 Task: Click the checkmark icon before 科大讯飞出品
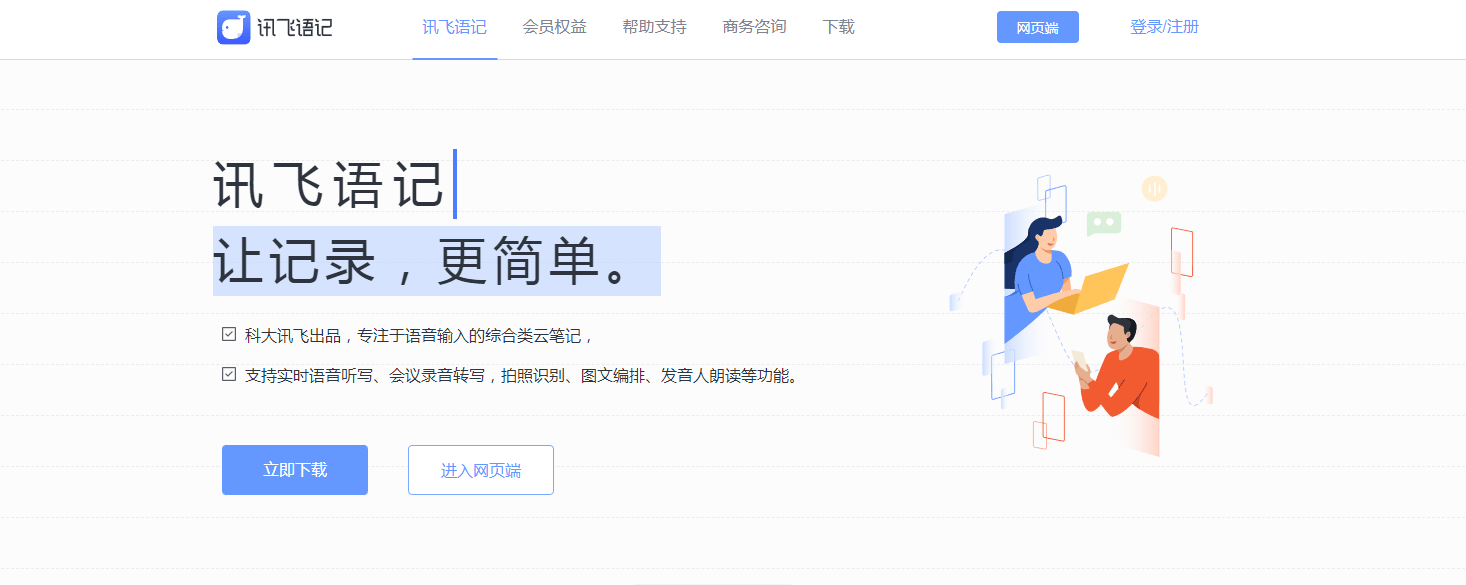click(228, 334)
